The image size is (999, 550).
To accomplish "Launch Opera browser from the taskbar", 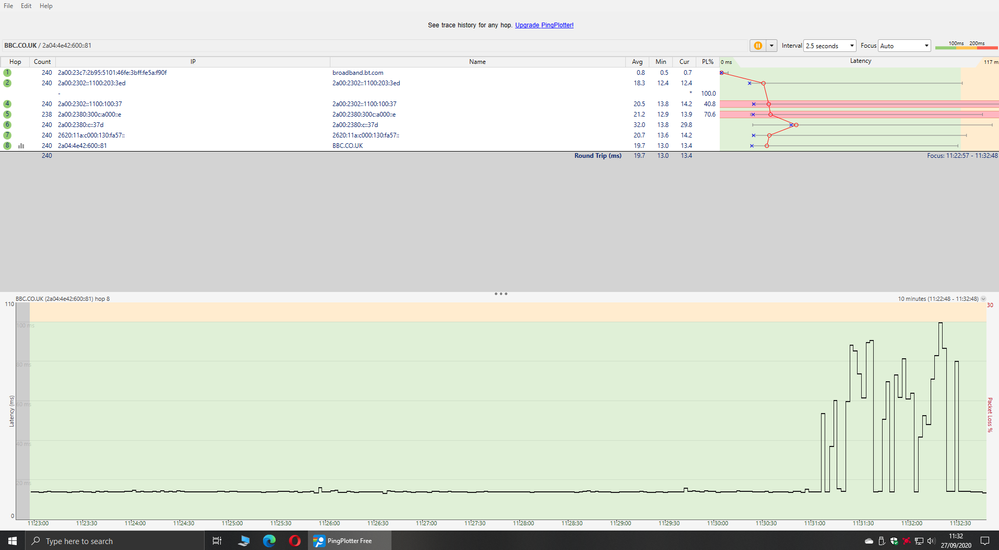I will pyautogui.click(x=295, y=541).
